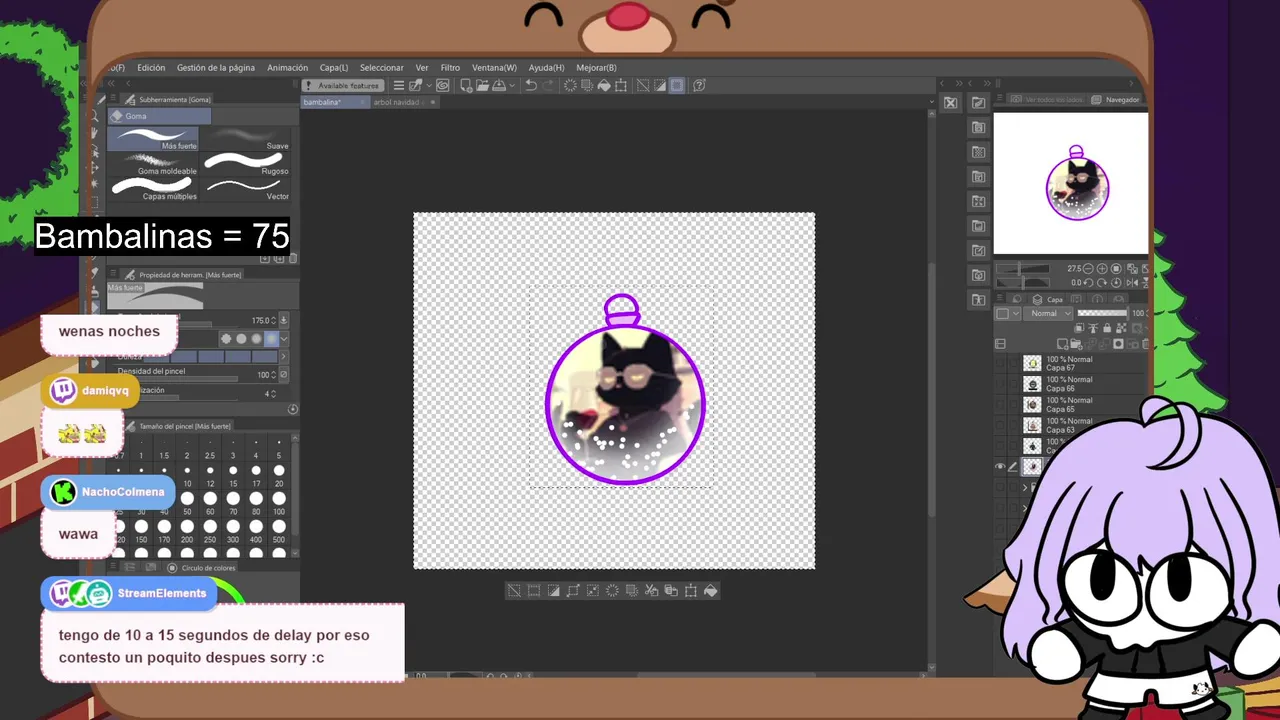This screenshot has height=720, width=1280.
Task: Click the Deselect icon in command bar
Action: (x=643, y=85)
